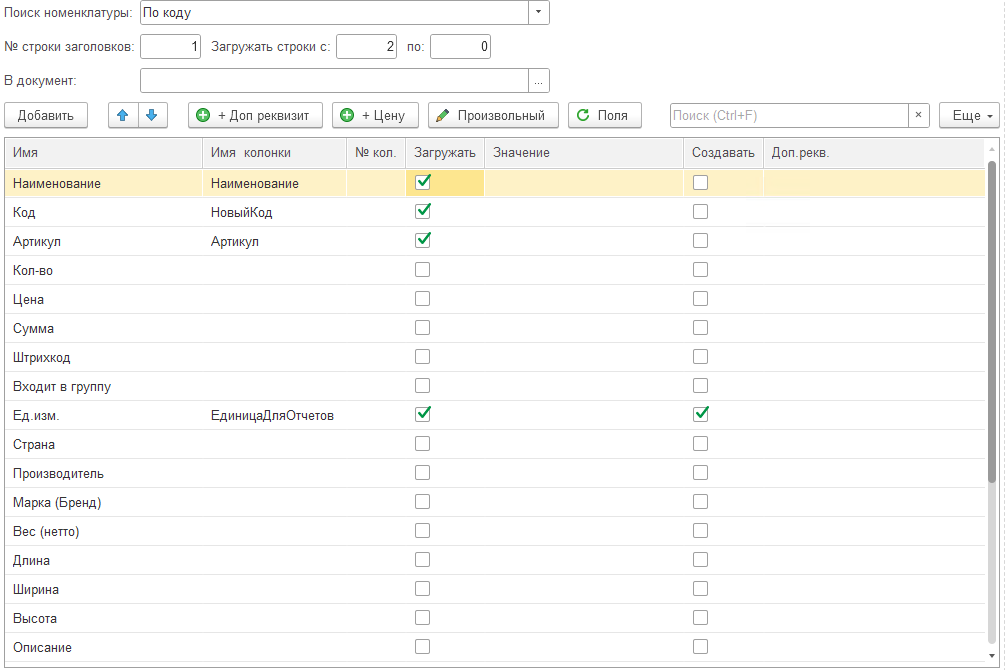
Task: Move row down with blue down arrow
Action: [x=152, y=115]
